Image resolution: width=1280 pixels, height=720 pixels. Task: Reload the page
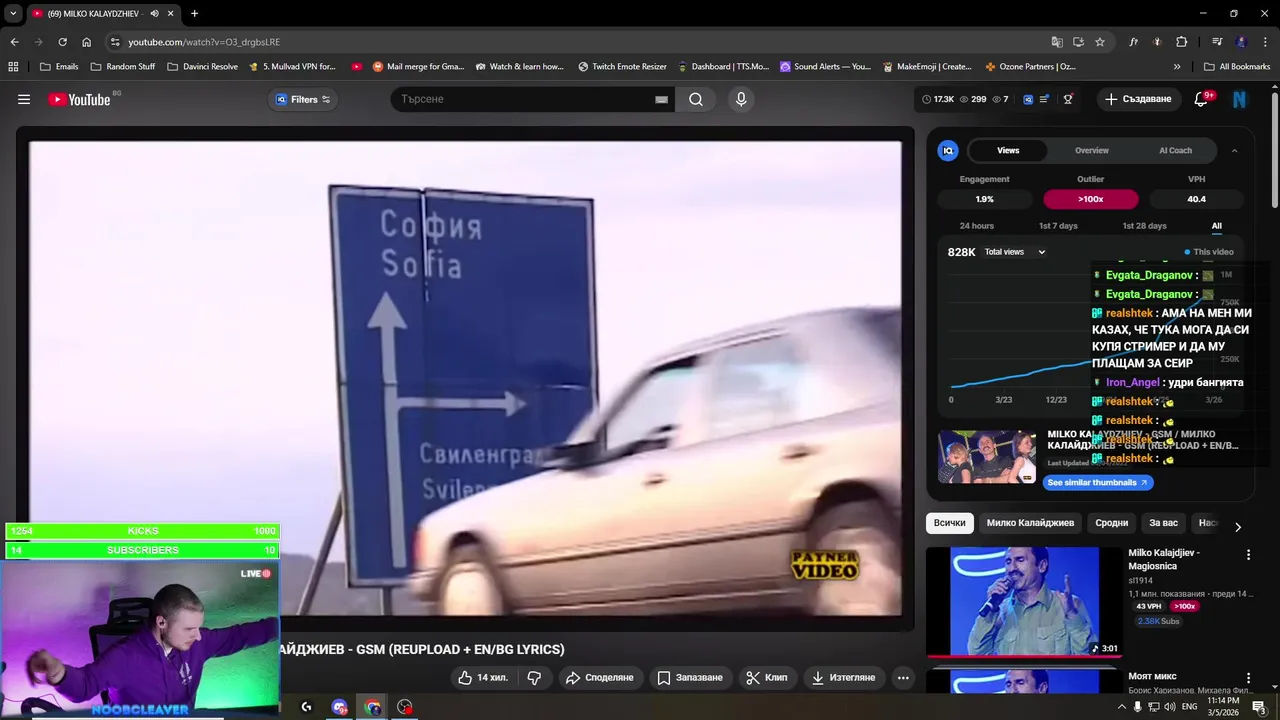62,42
